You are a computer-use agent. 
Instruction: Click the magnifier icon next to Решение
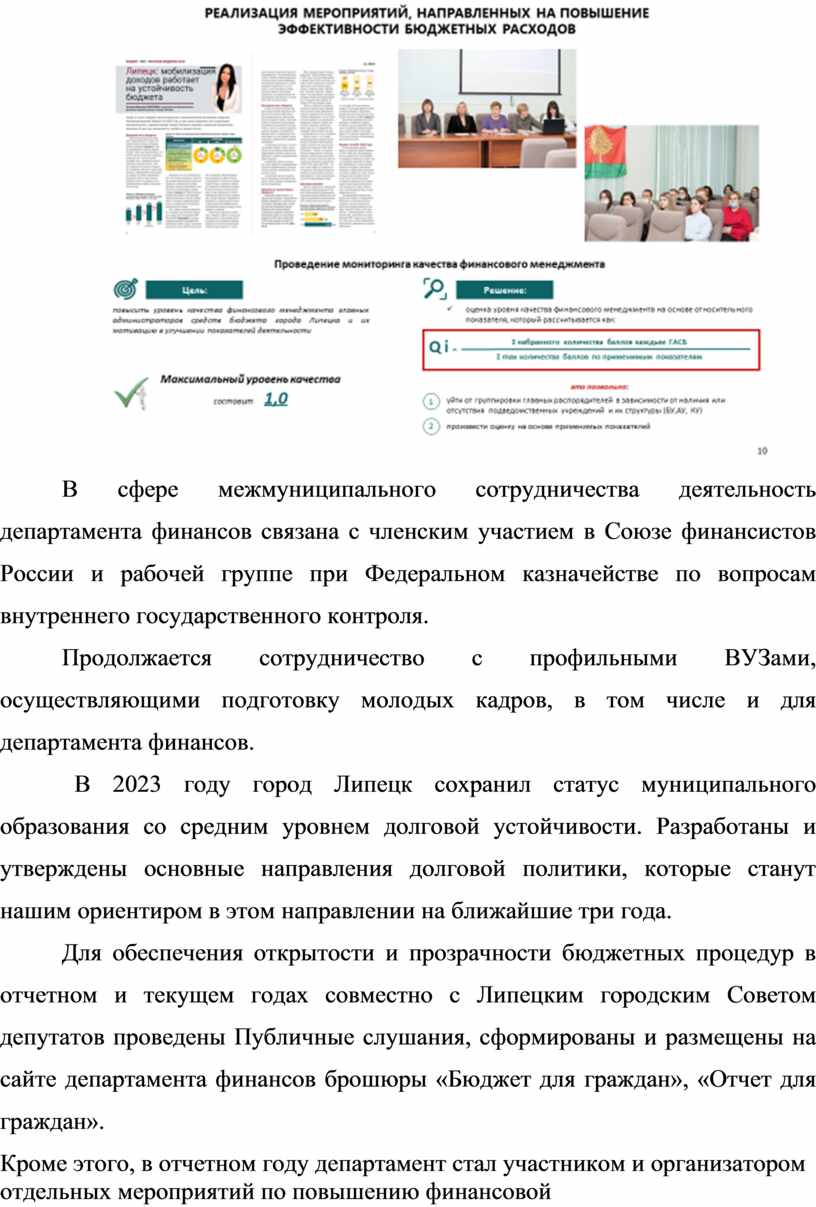click(x=435, y=289)
